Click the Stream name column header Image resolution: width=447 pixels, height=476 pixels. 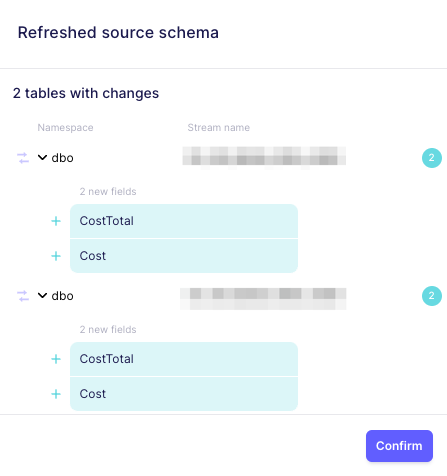point(219,127)
